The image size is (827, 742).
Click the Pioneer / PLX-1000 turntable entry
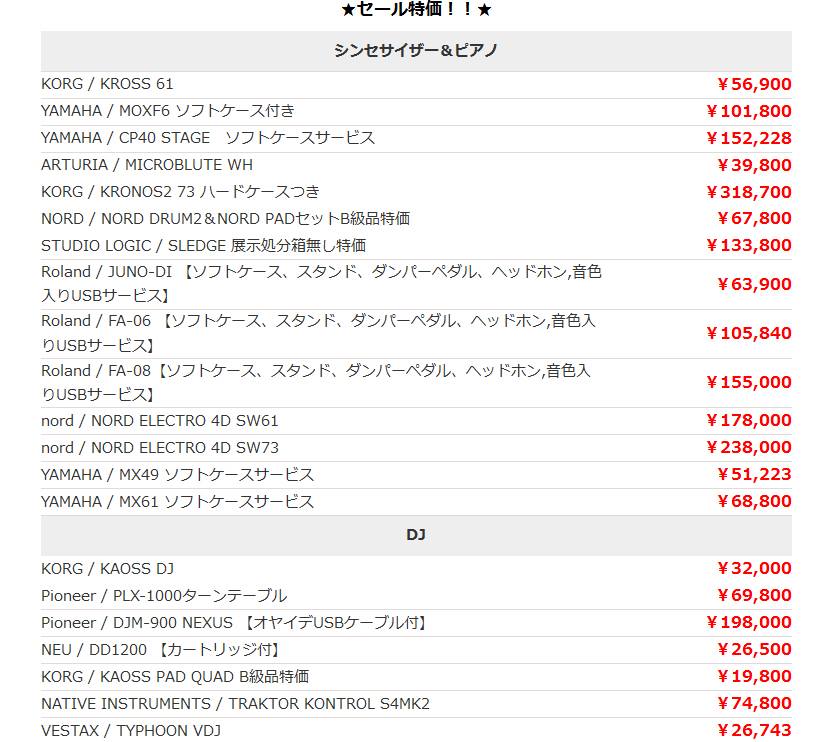pos(164,595)
